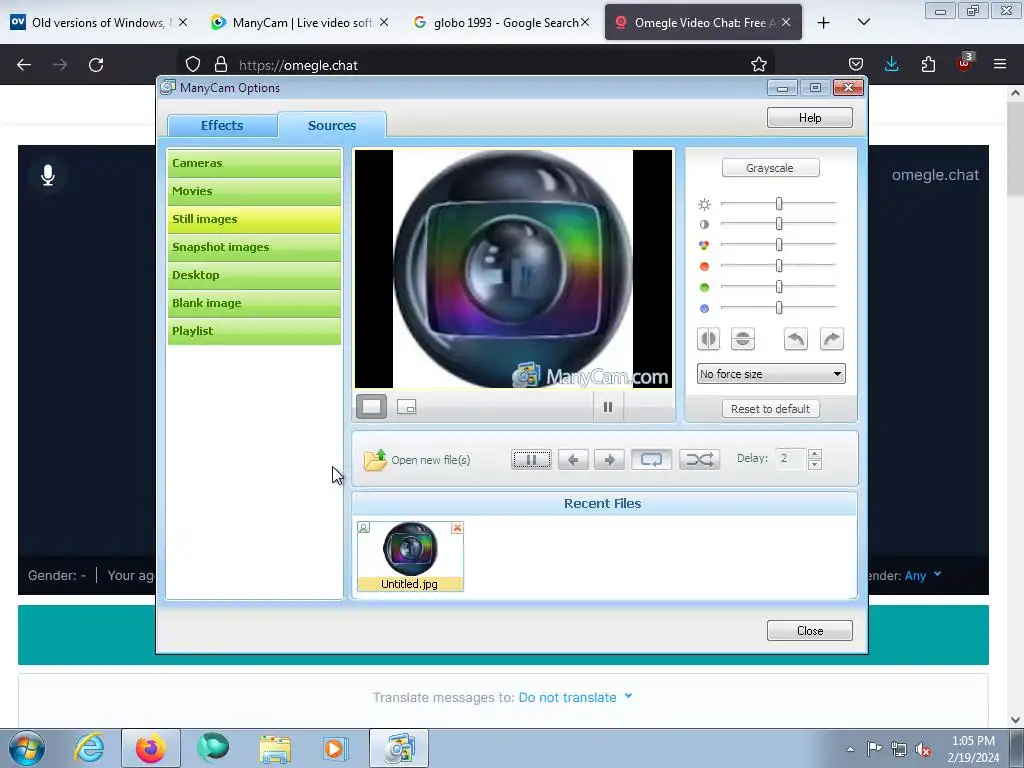Click the Grayscale button
Viewport: 1024px width, 768px height.
point(771,168)
